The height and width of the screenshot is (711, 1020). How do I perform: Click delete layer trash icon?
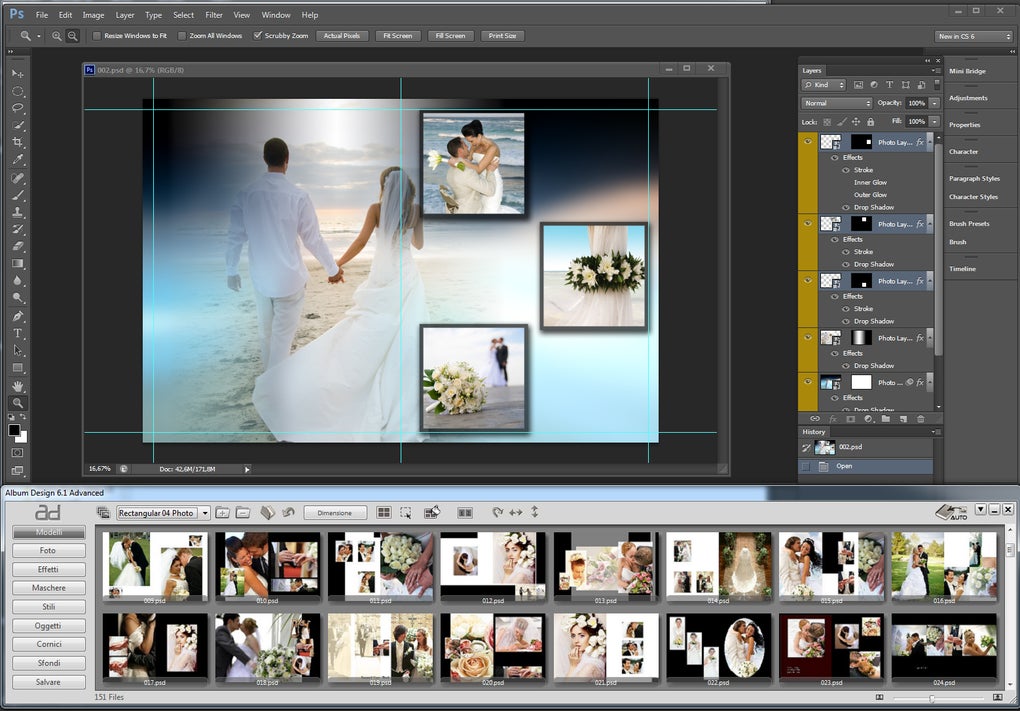[920, 418]
